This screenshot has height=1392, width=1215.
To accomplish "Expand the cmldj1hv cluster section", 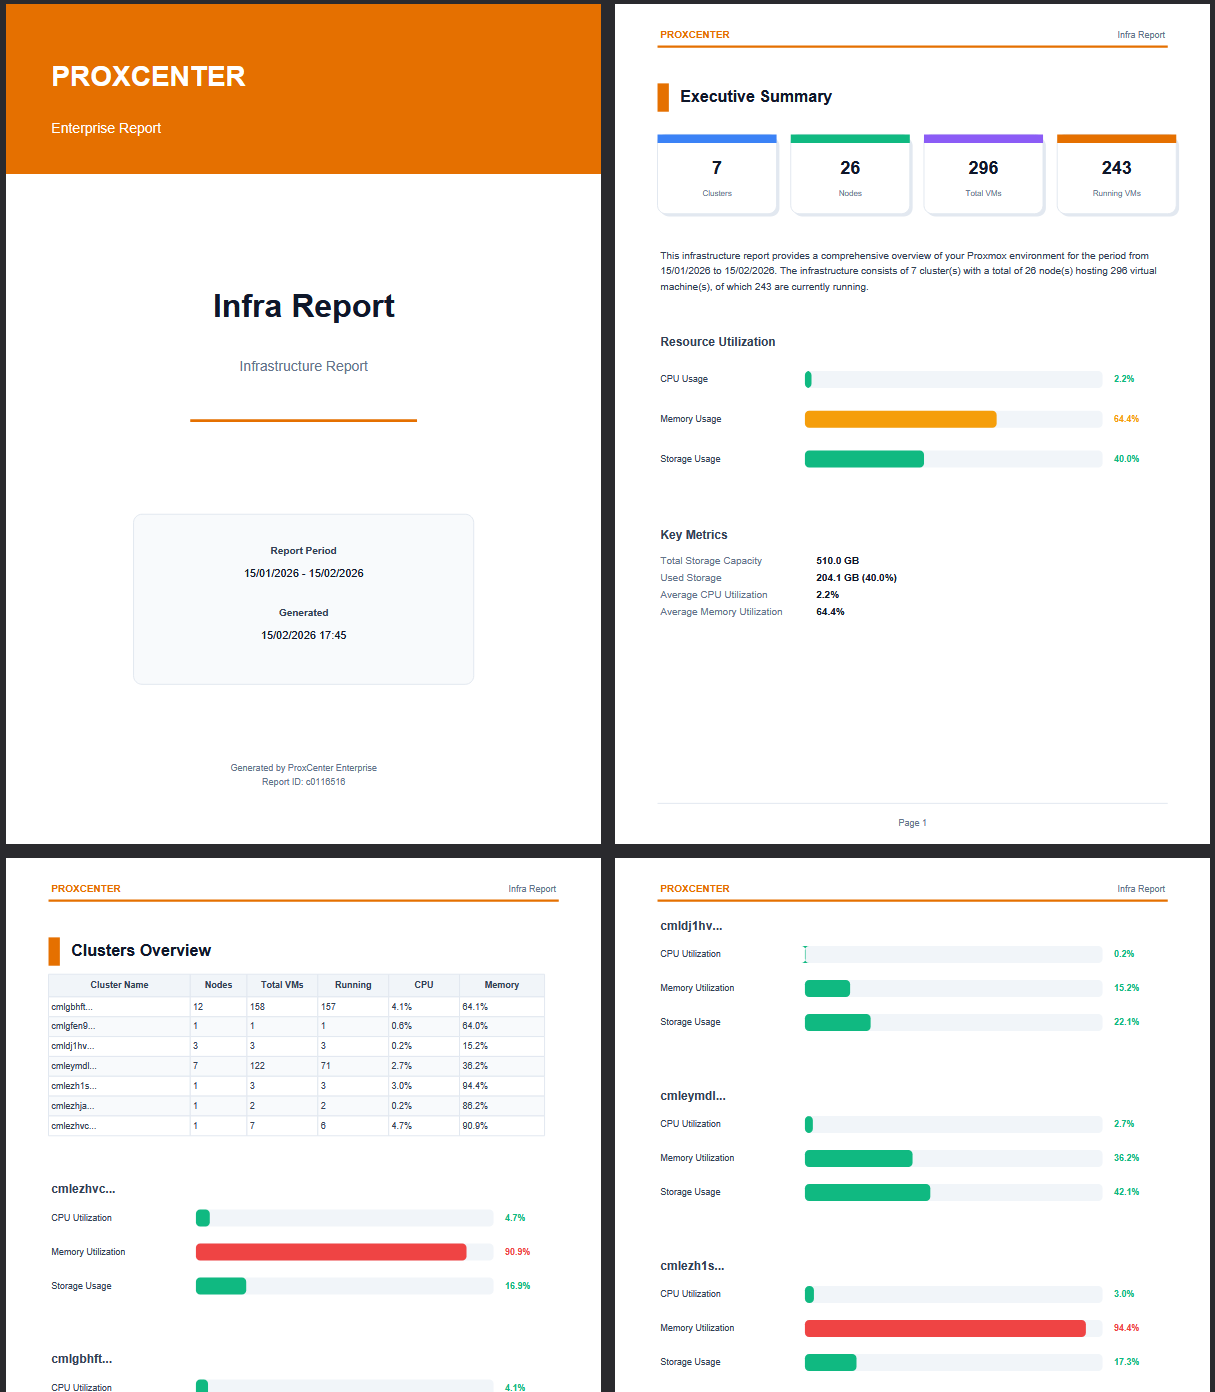I will [692, 926].
